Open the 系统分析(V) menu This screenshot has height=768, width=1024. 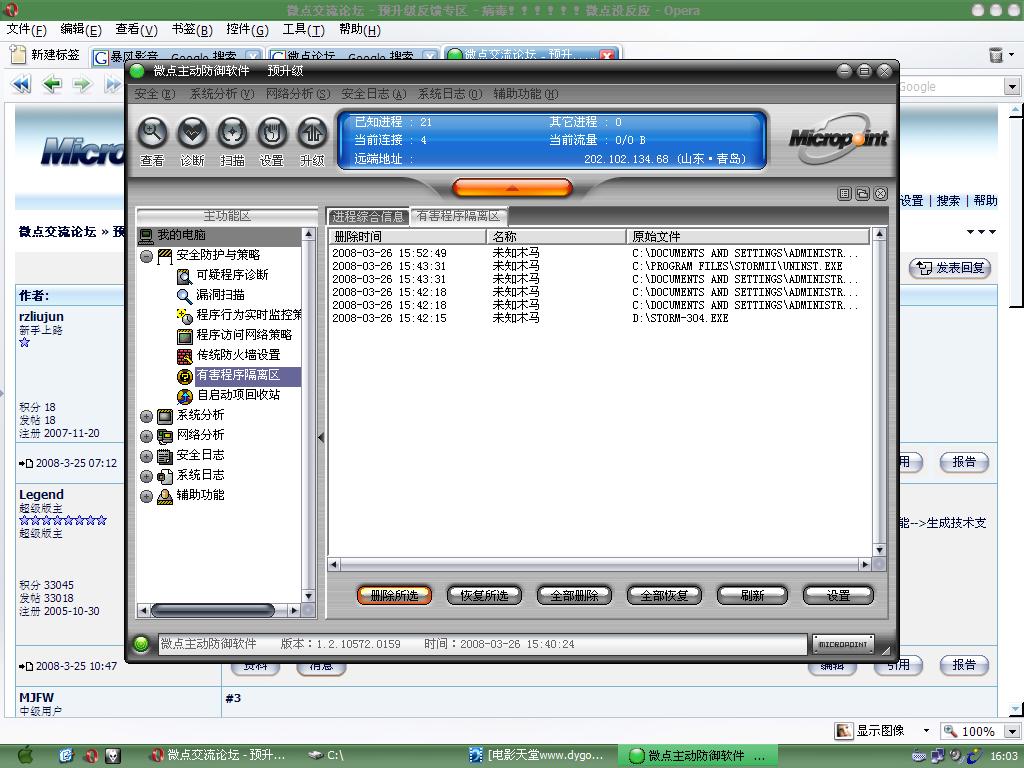(221, 94)
